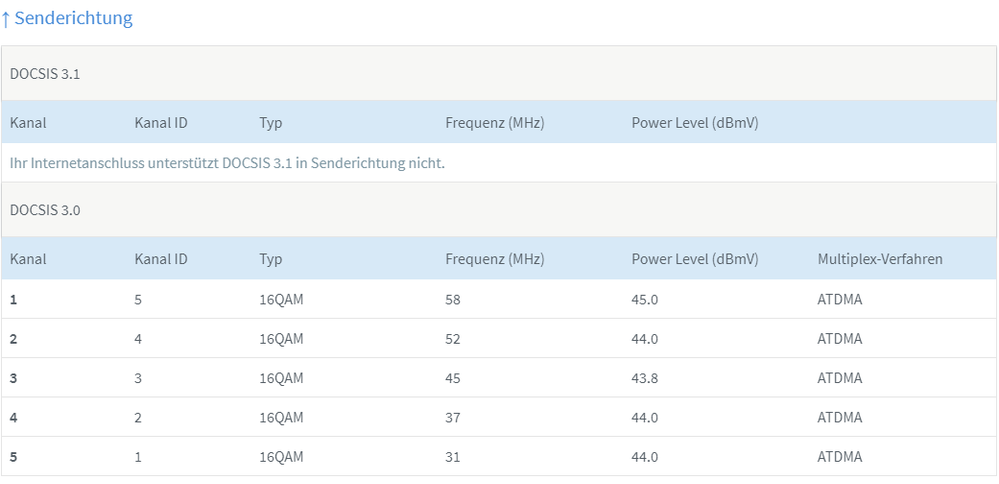999x484 pixels.
Task: Click the DOCSIS 3.1 section header
Action: click(x=45, y=73)
